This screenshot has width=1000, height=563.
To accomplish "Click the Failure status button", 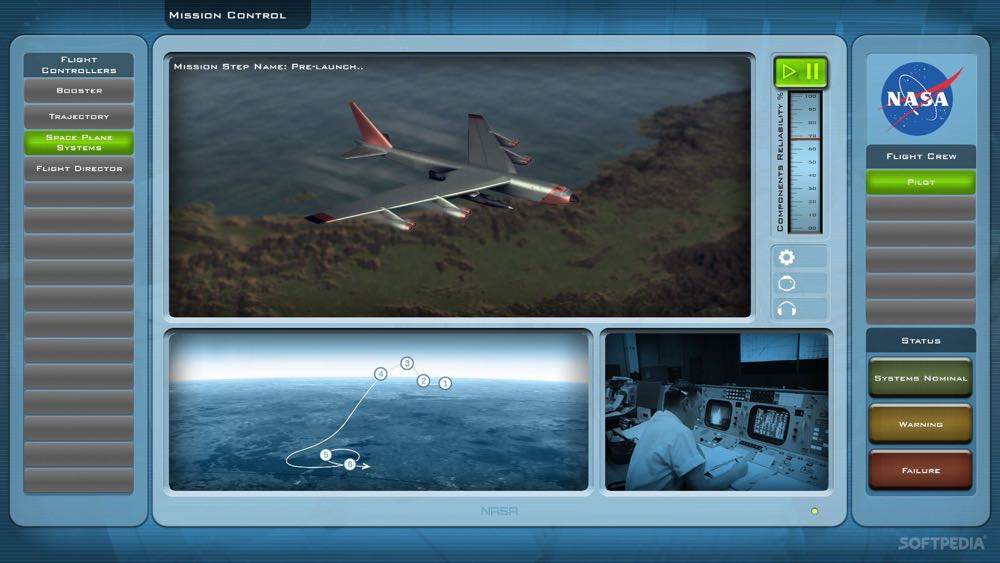I will tap(920, 470).
